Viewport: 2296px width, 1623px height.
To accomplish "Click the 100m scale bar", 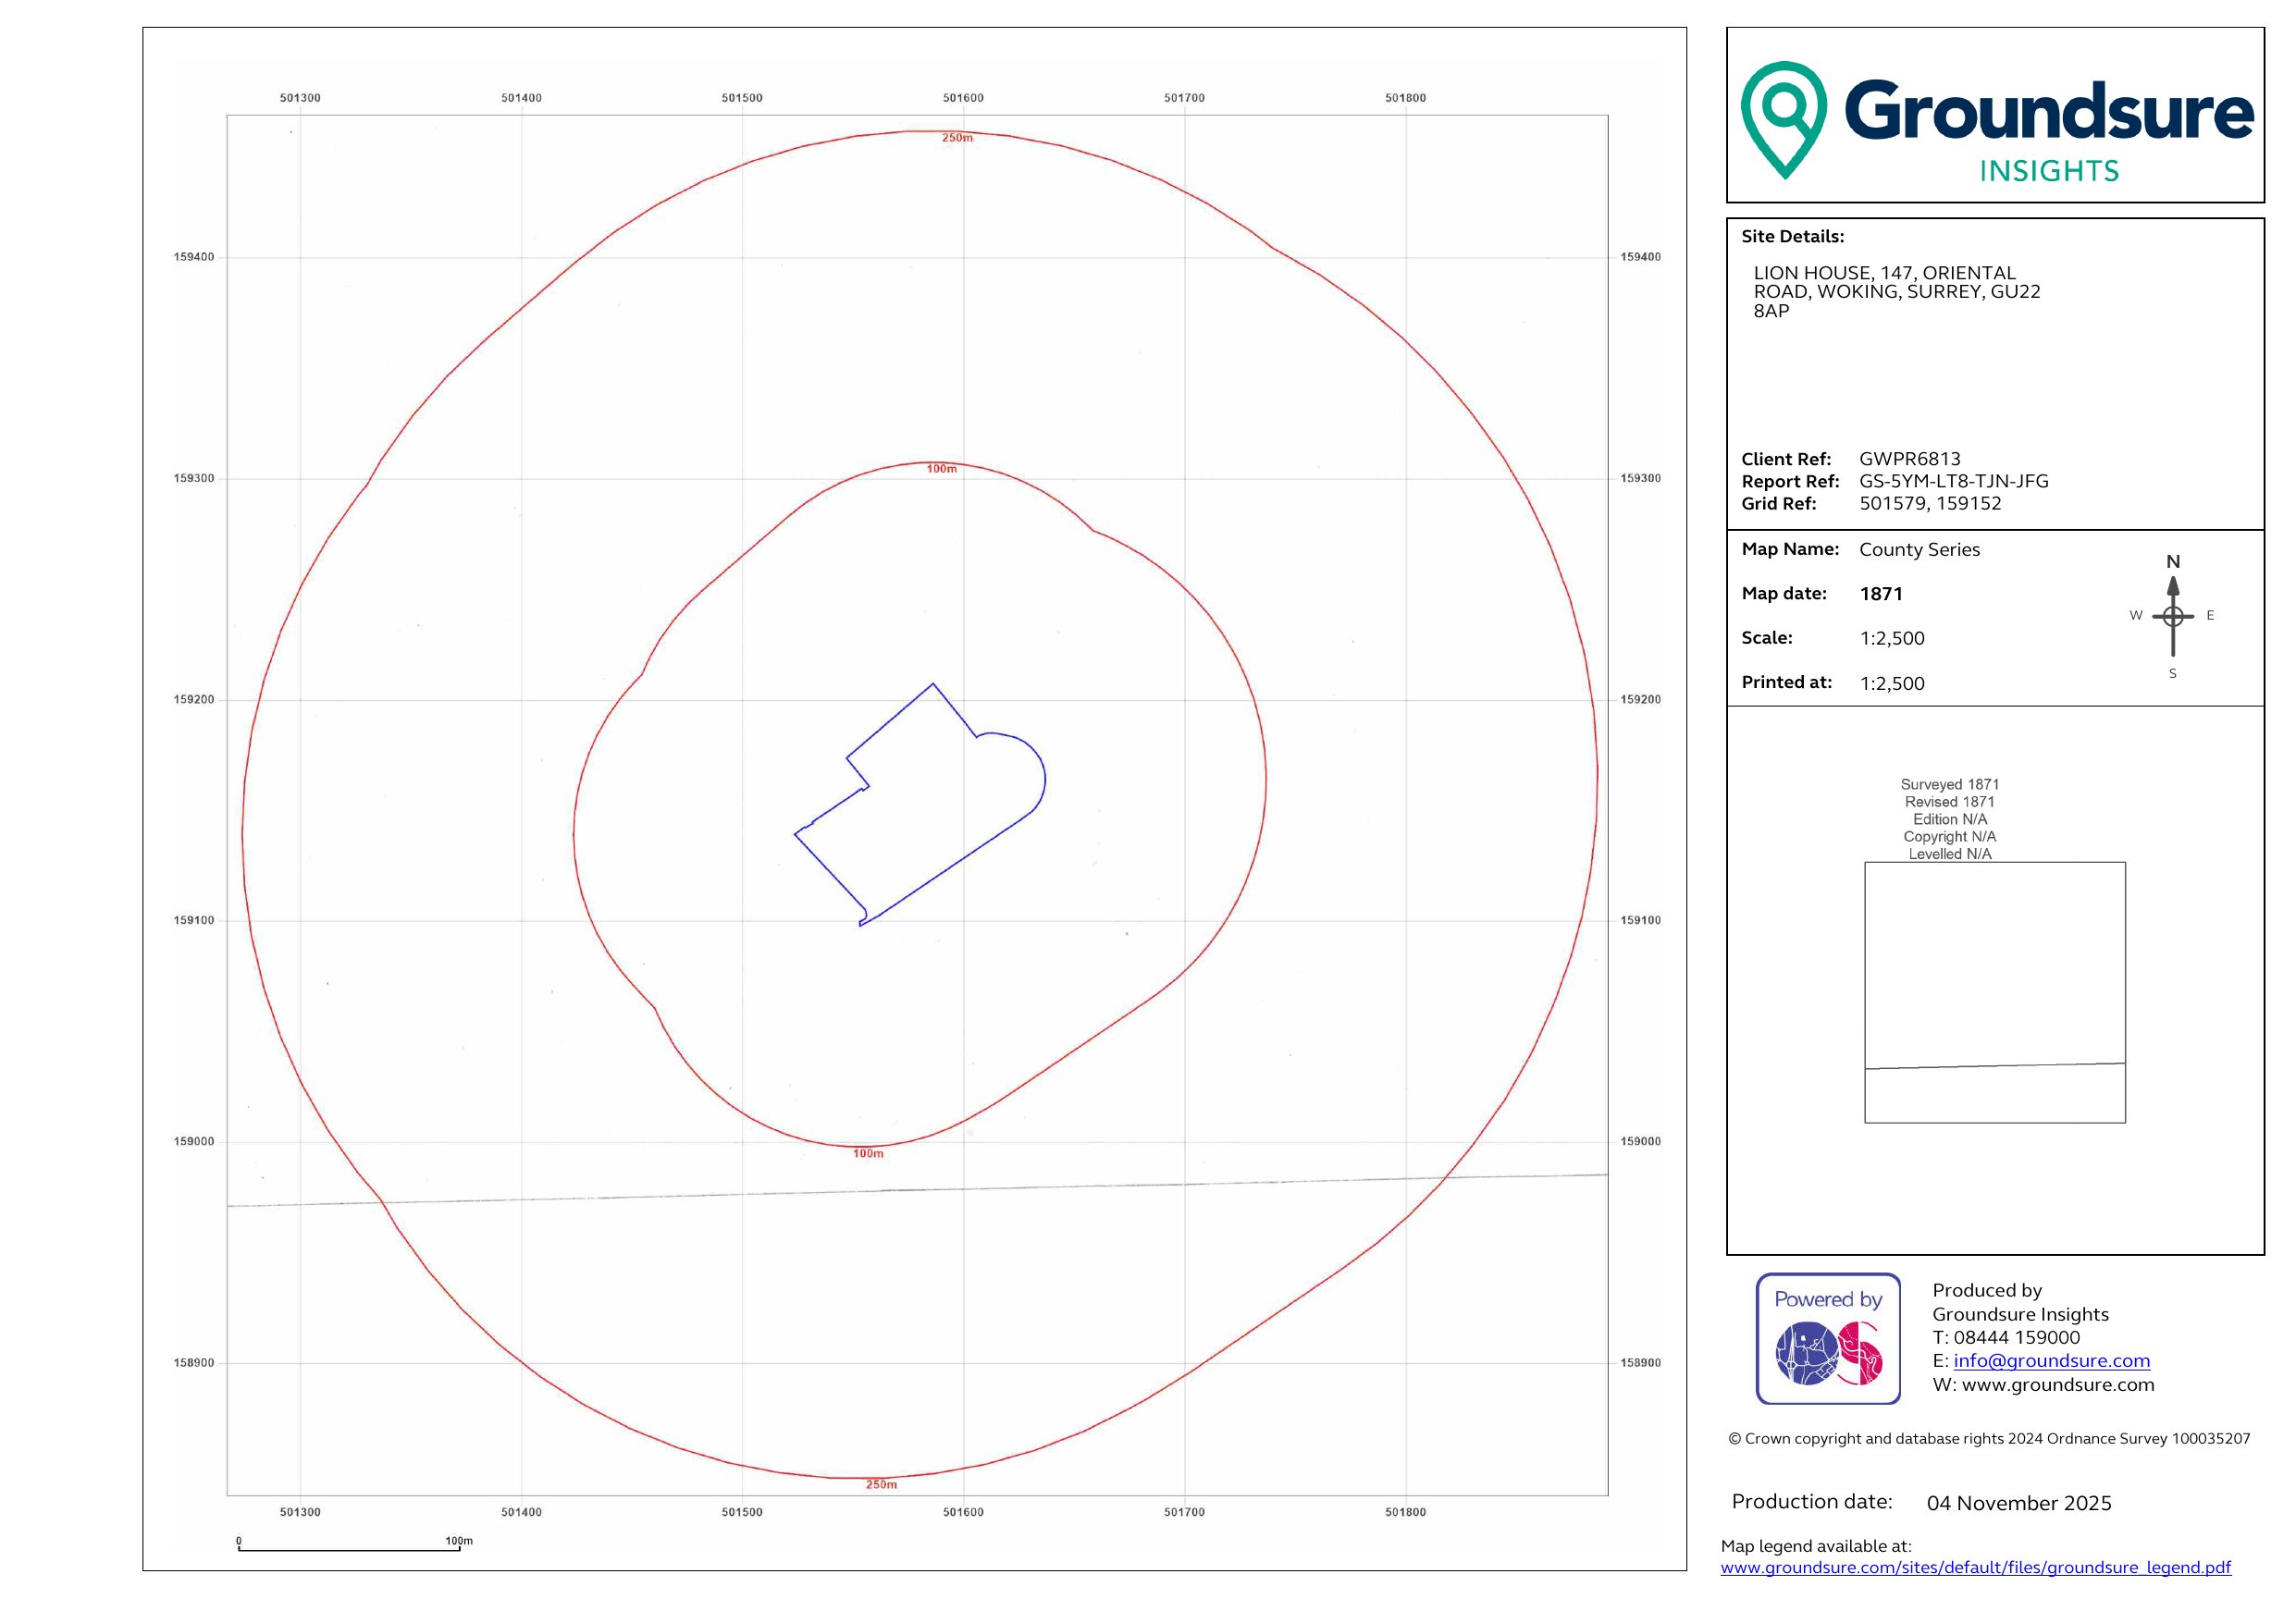I will click(348, 1549).
